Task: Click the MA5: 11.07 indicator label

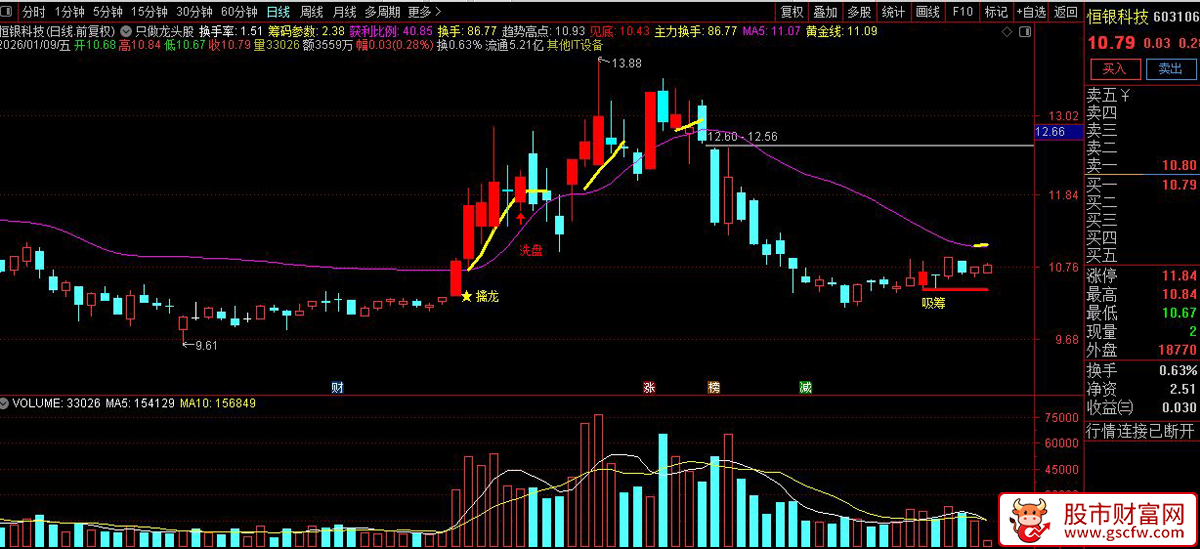Action: click(771, 31)
